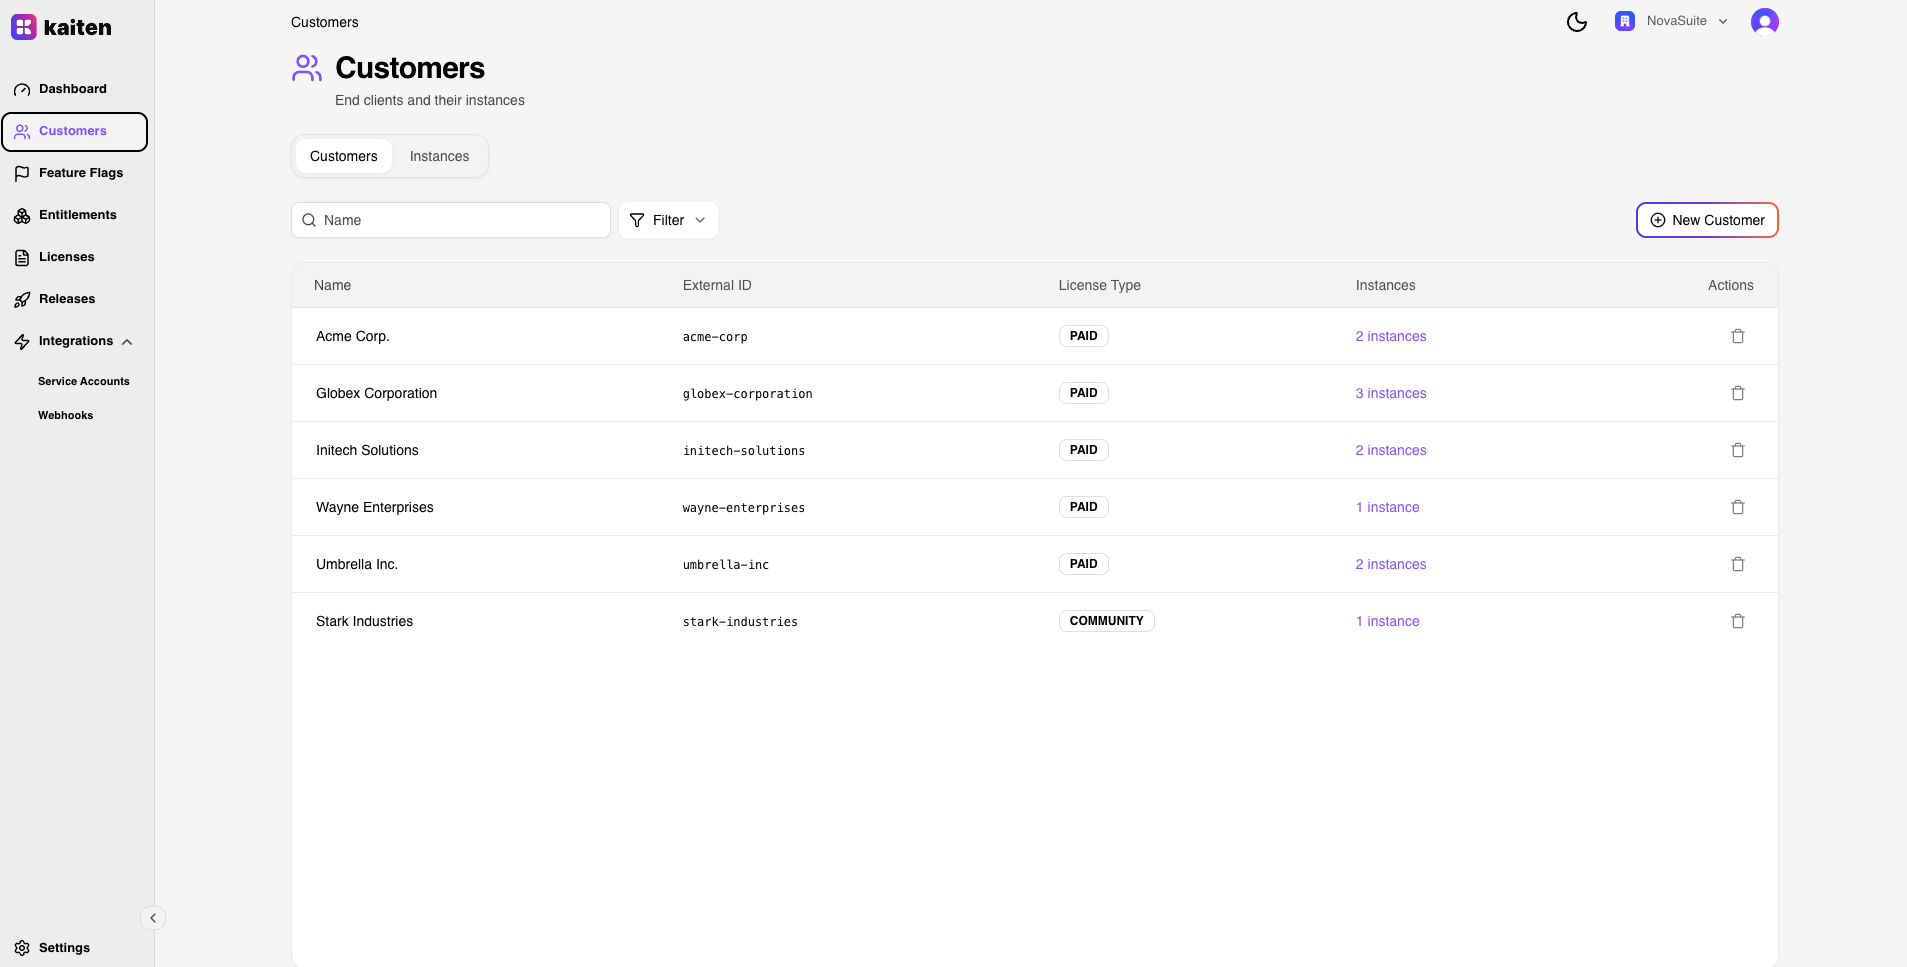Click the Name search field
1907x967 pixels.
point(460,220)
